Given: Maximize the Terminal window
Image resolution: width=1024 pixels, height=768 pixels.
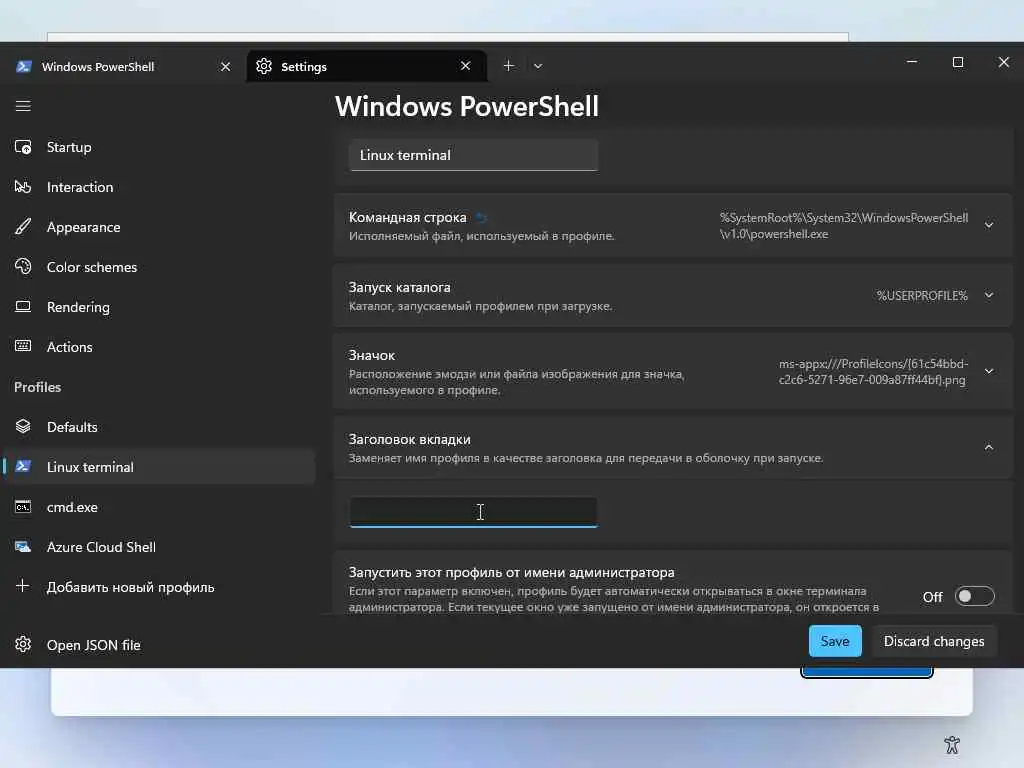Looking at the screenshot, I should click(957, 62).
